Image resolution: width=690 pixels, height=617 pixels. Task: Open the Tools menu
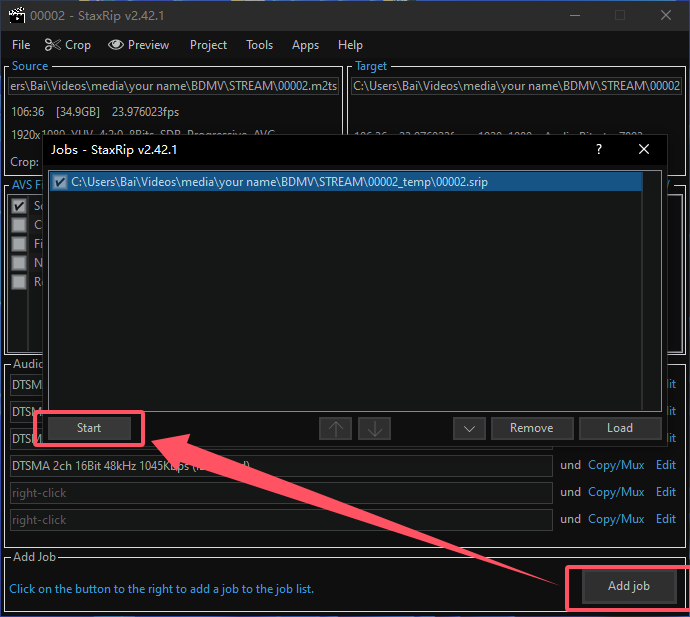pos(259,45)
